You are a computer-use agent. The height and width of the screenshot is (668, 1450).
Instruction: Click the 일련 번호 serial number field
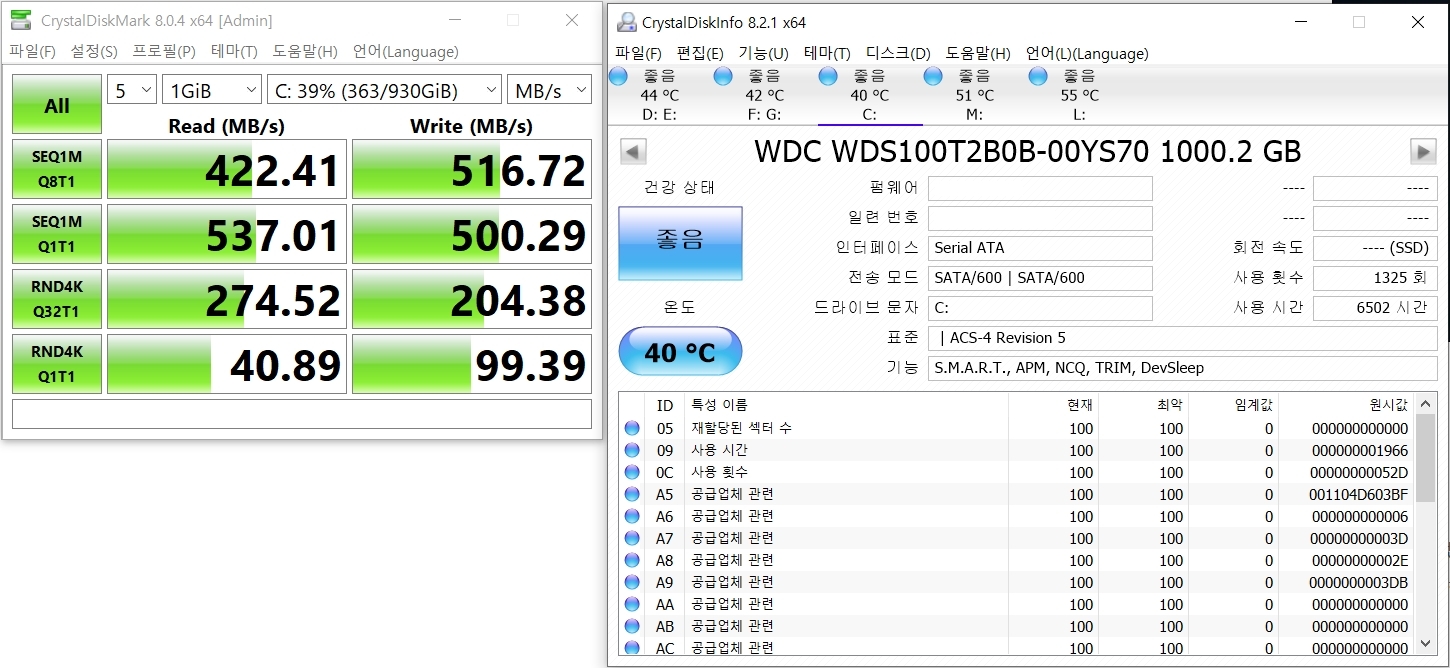[1040, 218]
